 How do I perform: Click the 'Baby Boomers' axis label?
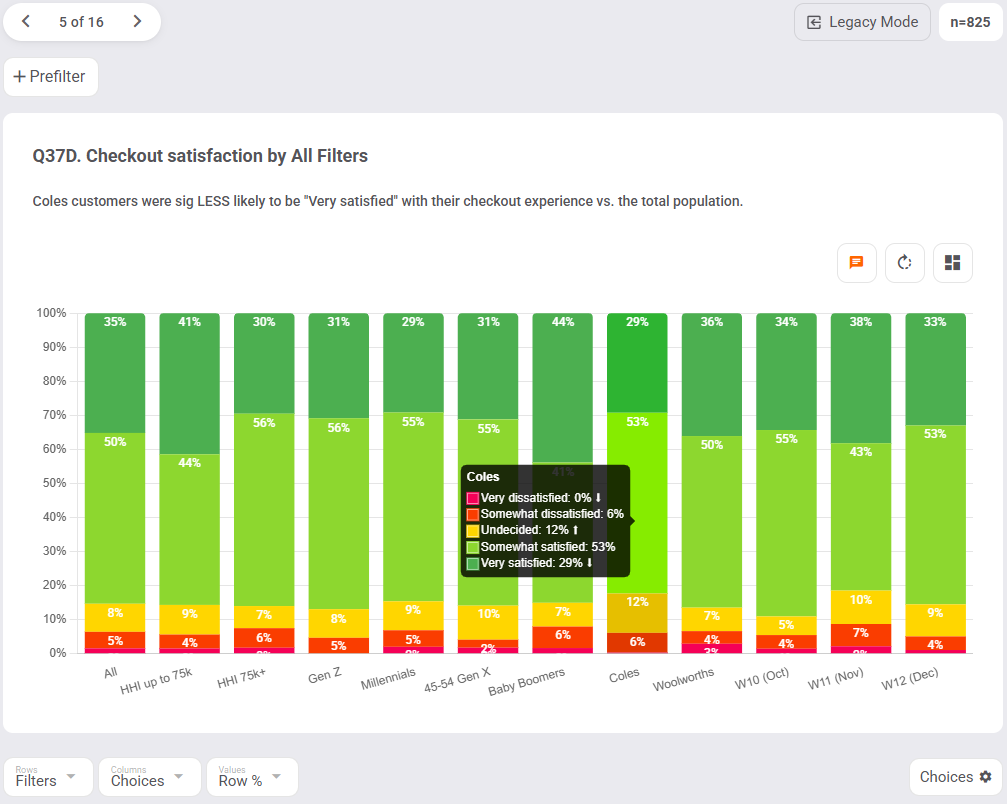[x=527, y=681]
